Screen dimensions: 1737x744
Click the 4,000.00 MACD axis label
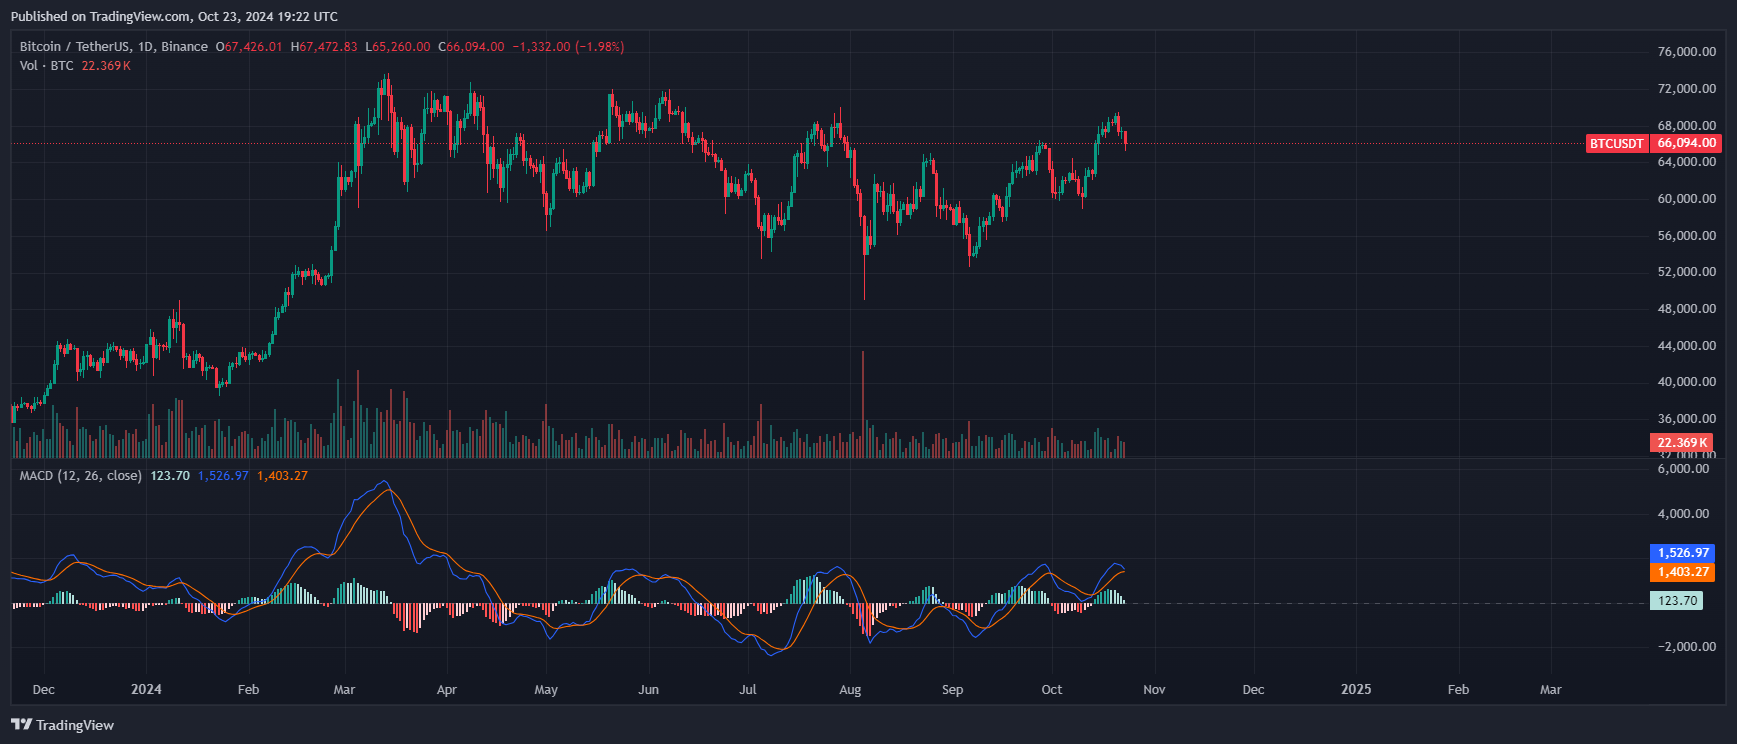tap(1683, 514)
